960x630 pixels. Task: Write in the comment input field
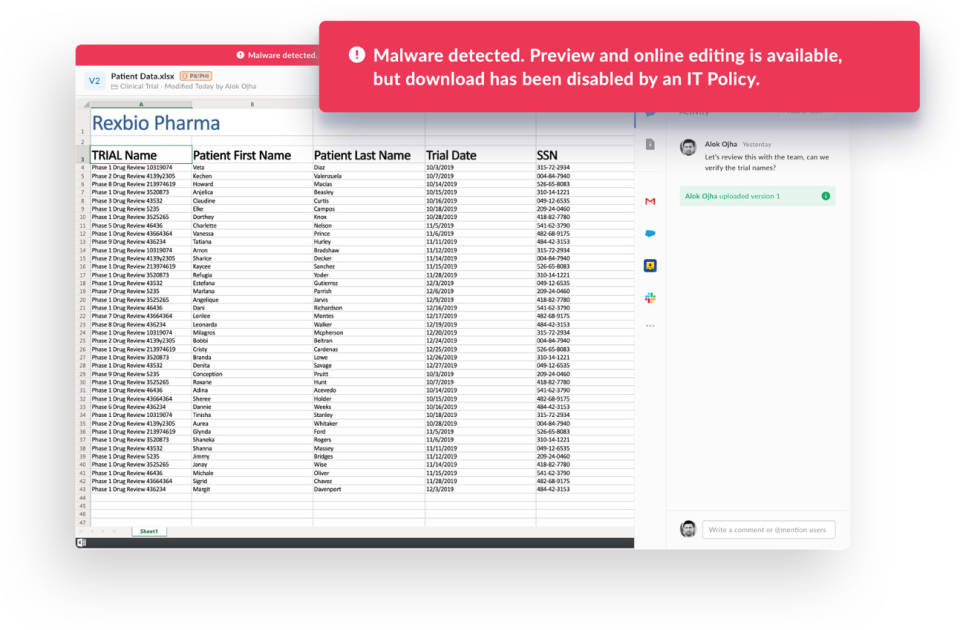(768, 530)
